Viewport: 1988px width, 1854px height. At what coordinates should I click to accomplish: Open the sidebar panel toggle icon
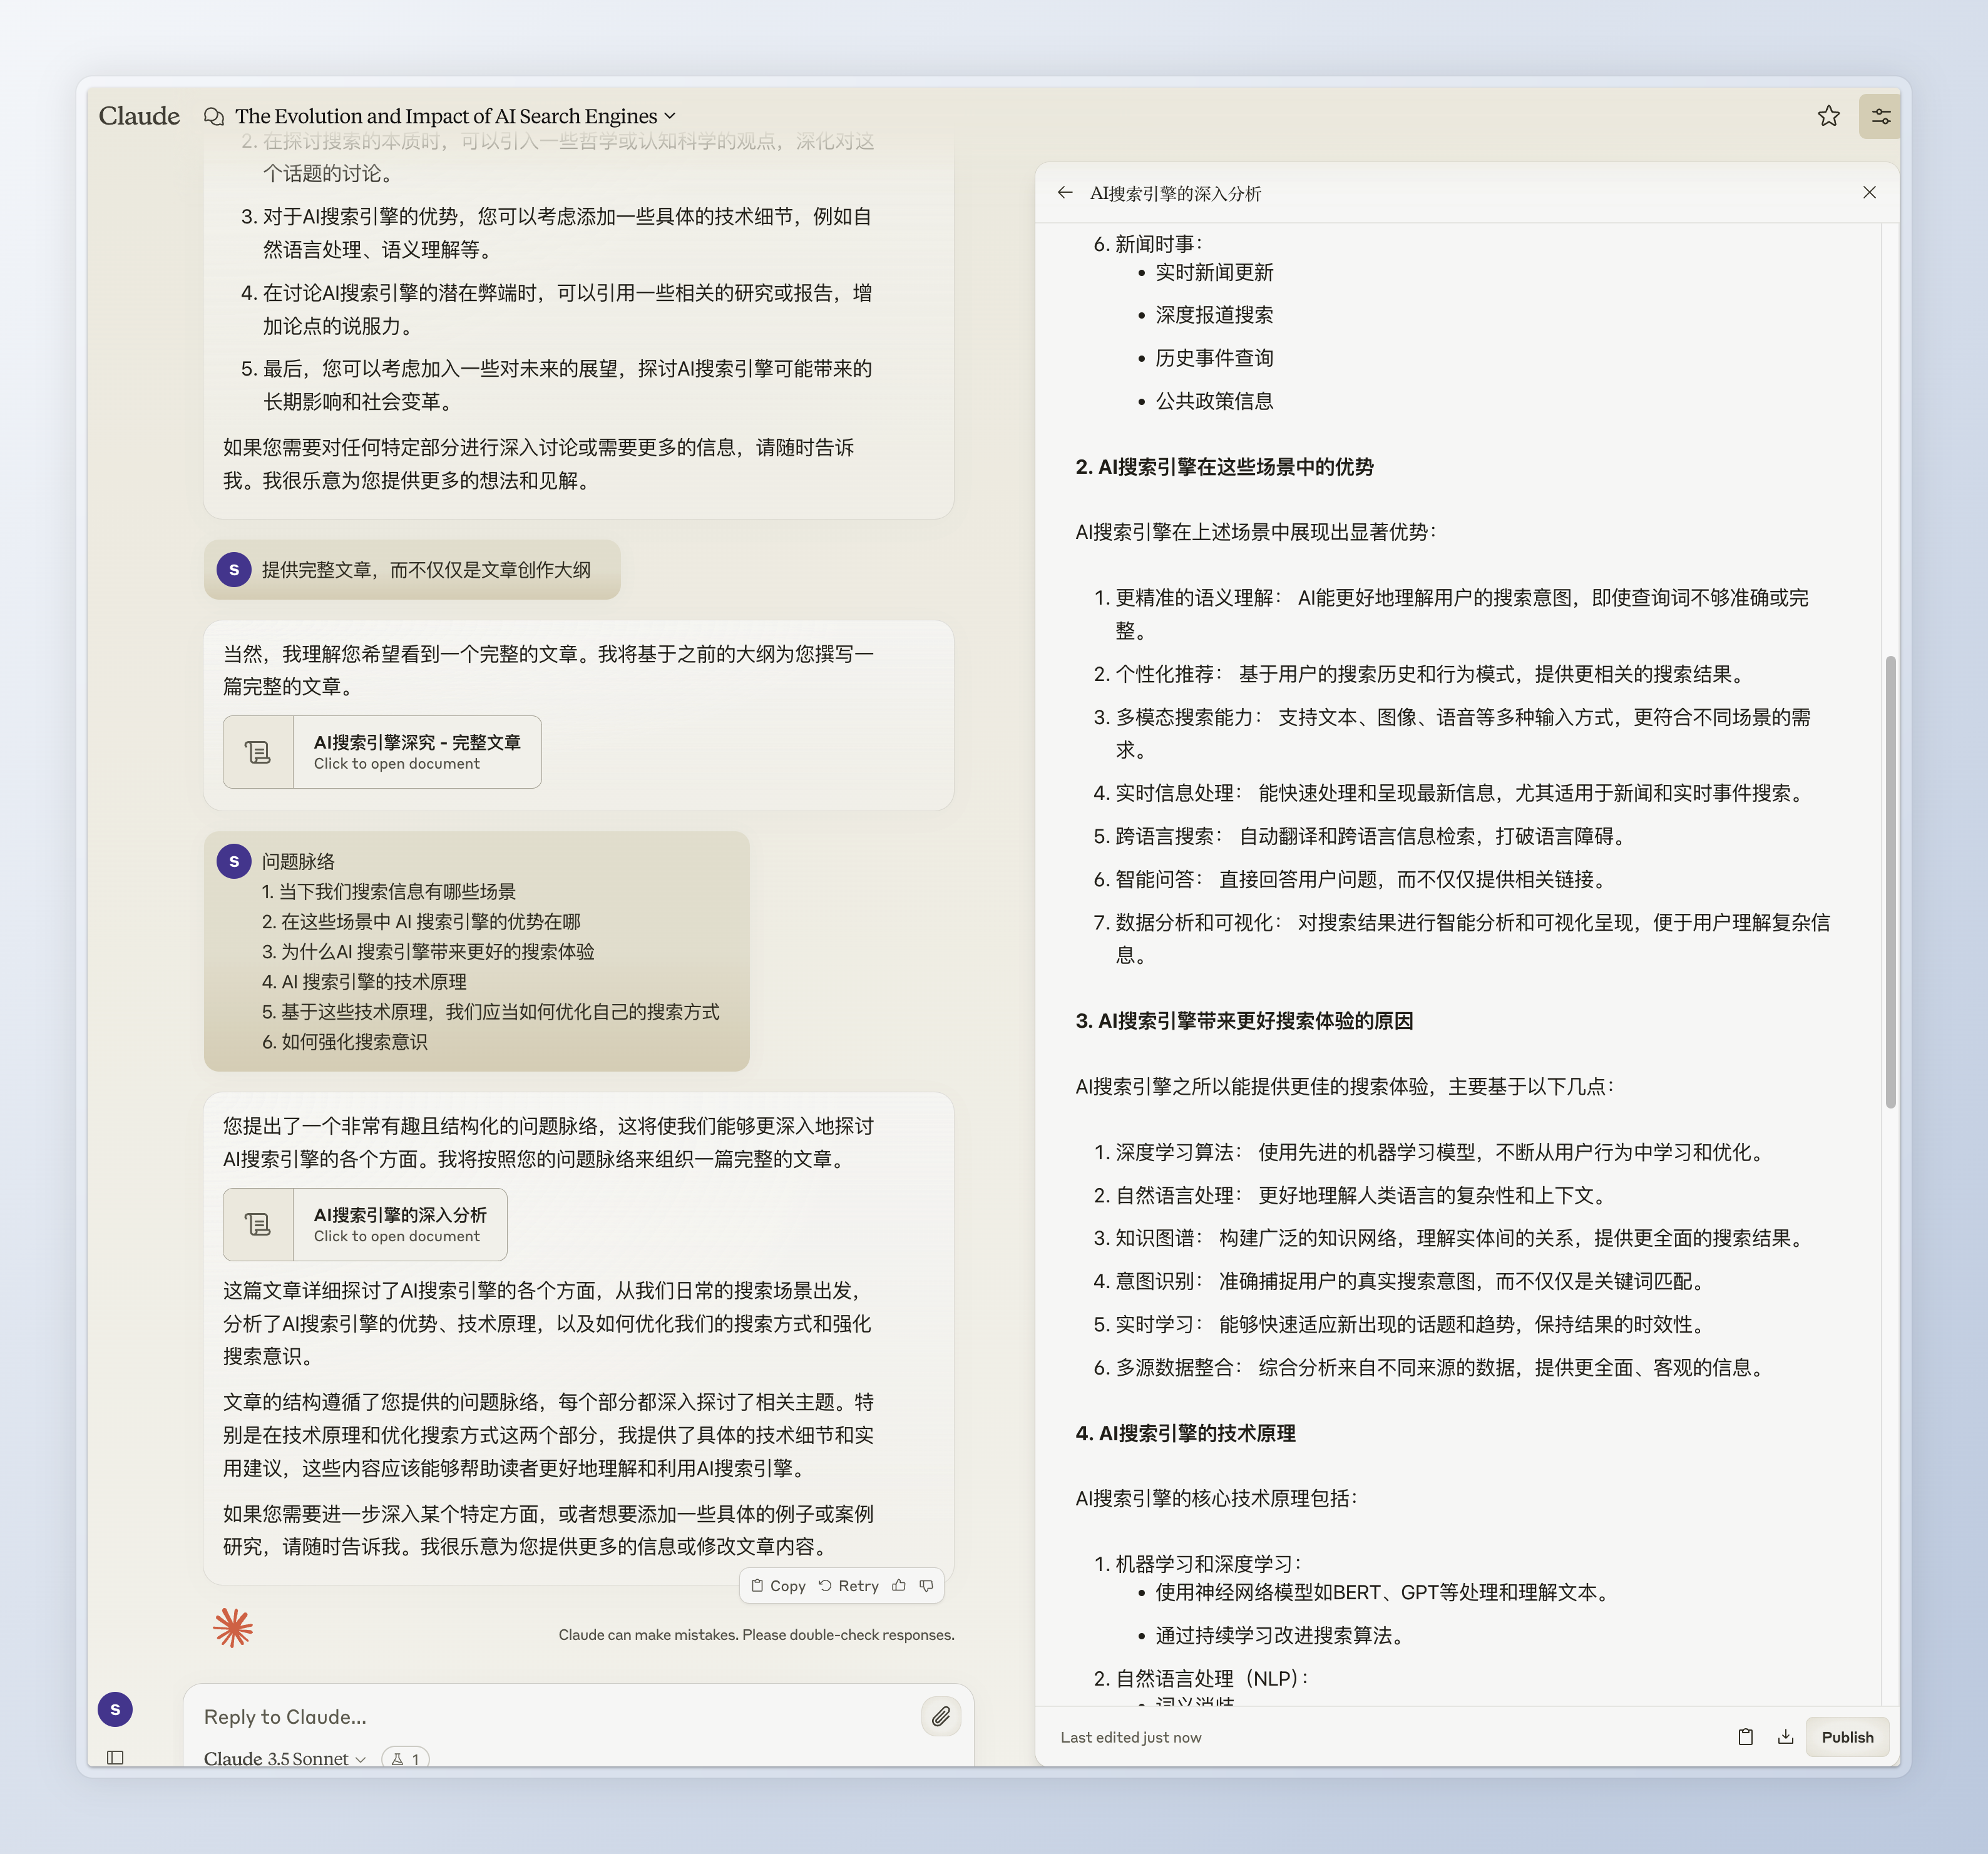115,1757
